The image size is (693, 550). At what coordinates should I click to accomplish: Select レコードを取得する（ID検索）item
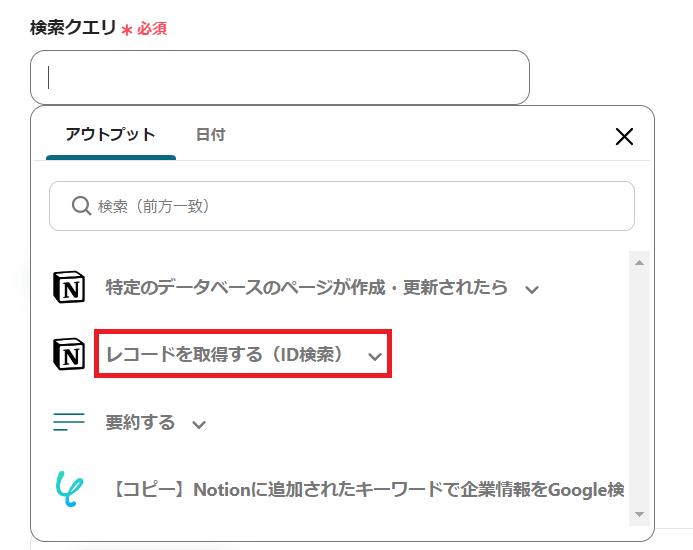[225, 355]
